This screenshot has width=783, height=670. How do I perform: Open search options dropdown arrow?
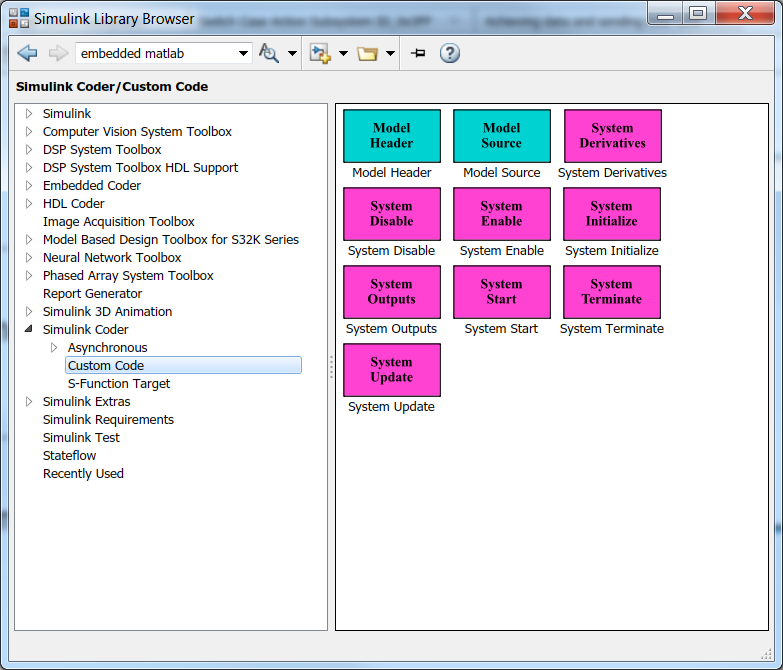coord(293,53)
